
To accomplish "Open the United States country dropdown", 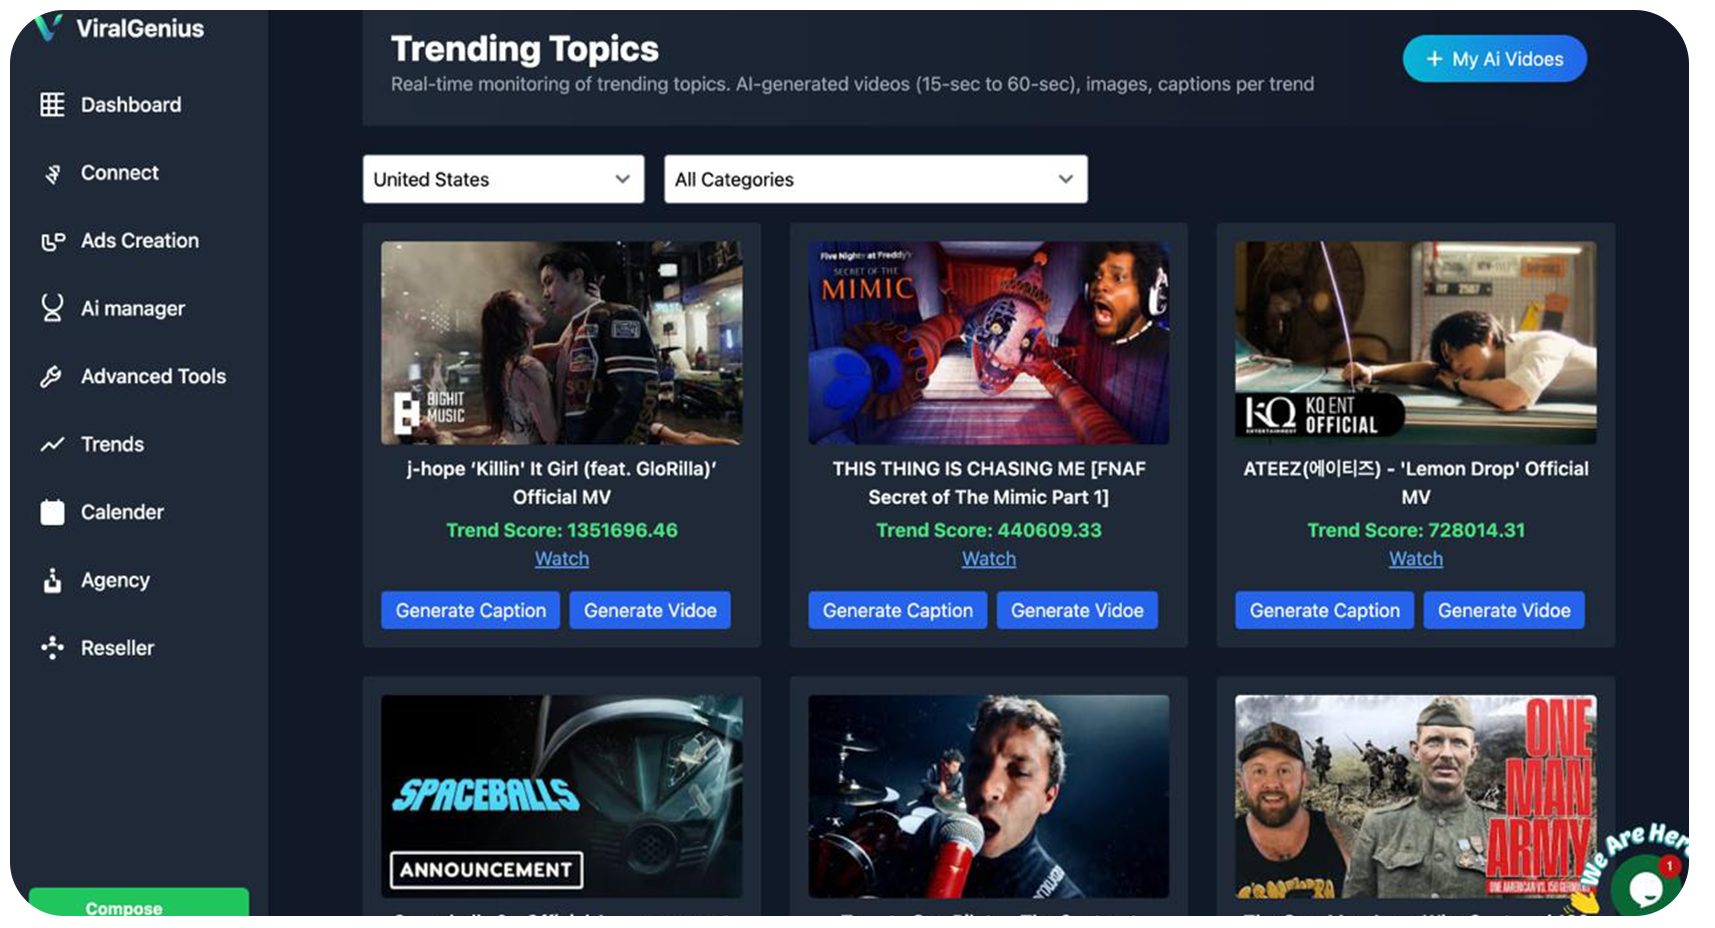I will coord(503,179).
